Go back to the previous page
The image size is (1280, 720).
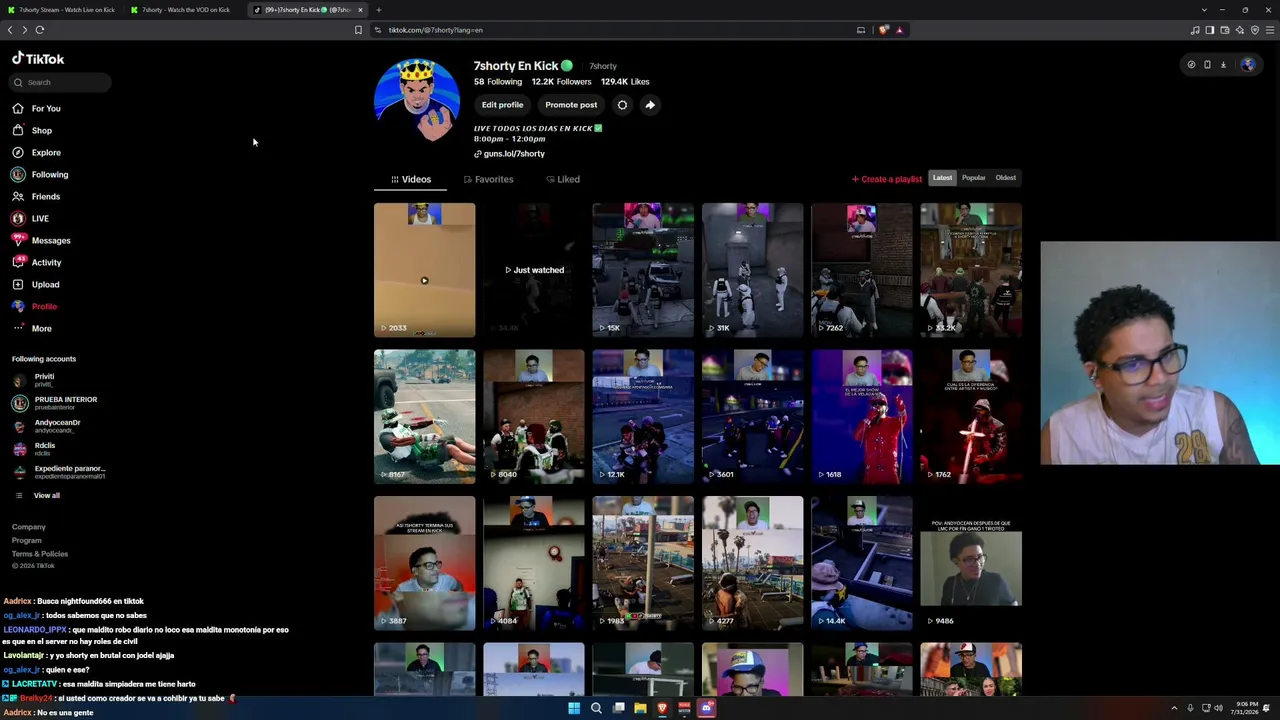click(x=10, y=30)
